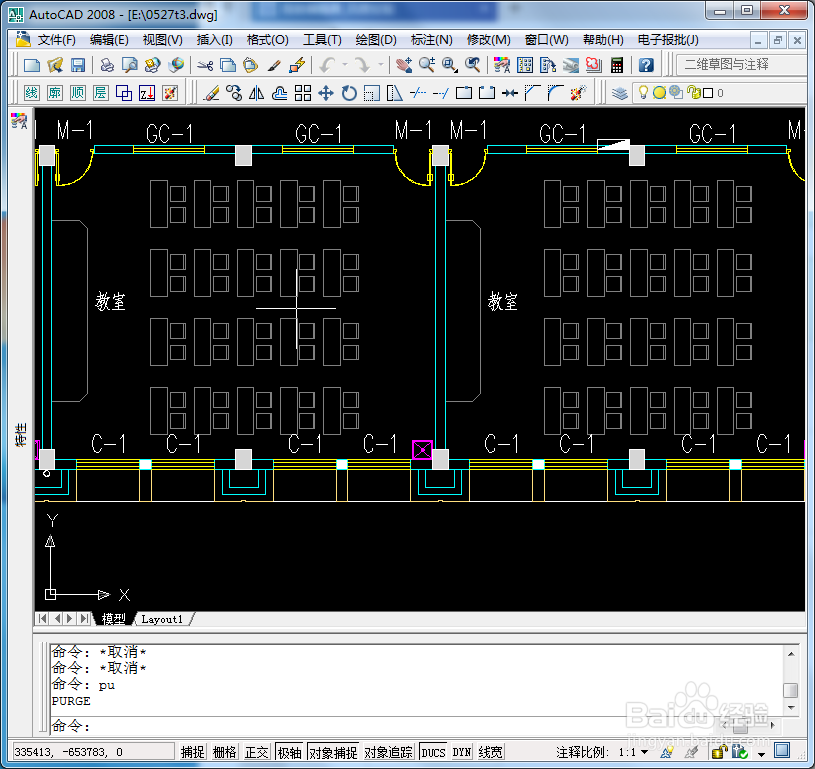This screenshot has height=769, width=815.
Task: Open the 编辑(E) menu
Action: (109, 40)
